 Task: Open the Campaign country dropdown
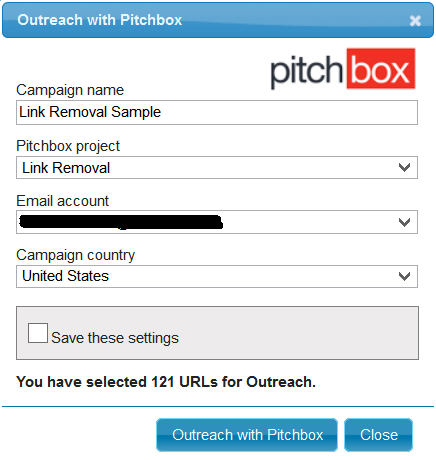point(217,276)
